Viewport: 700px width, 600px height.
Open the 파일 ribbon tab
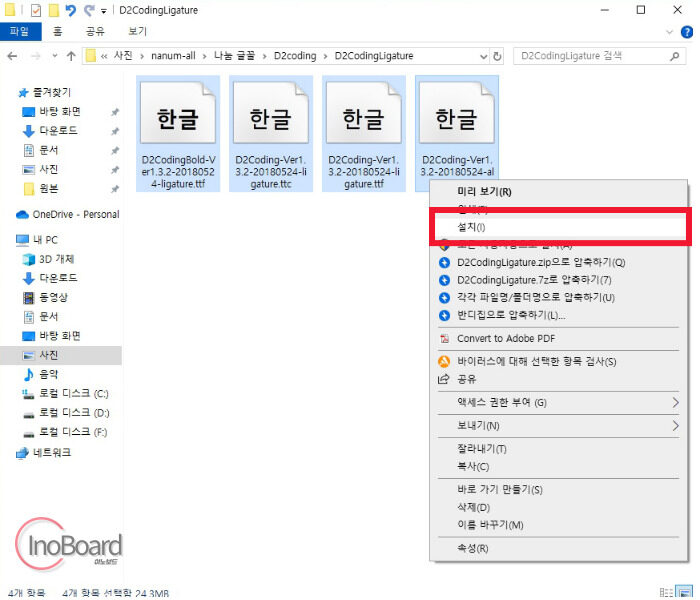(x=20, y=31)
